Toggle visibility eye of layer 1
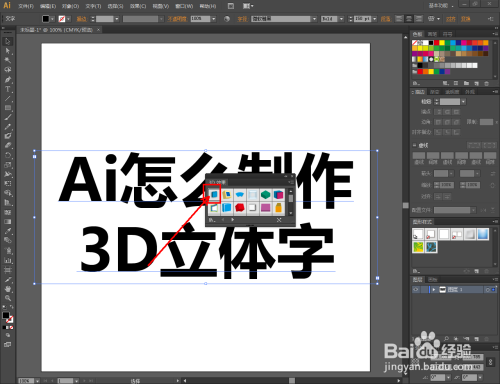The width and height of the screenshot is (500, 384). (416, 290)
